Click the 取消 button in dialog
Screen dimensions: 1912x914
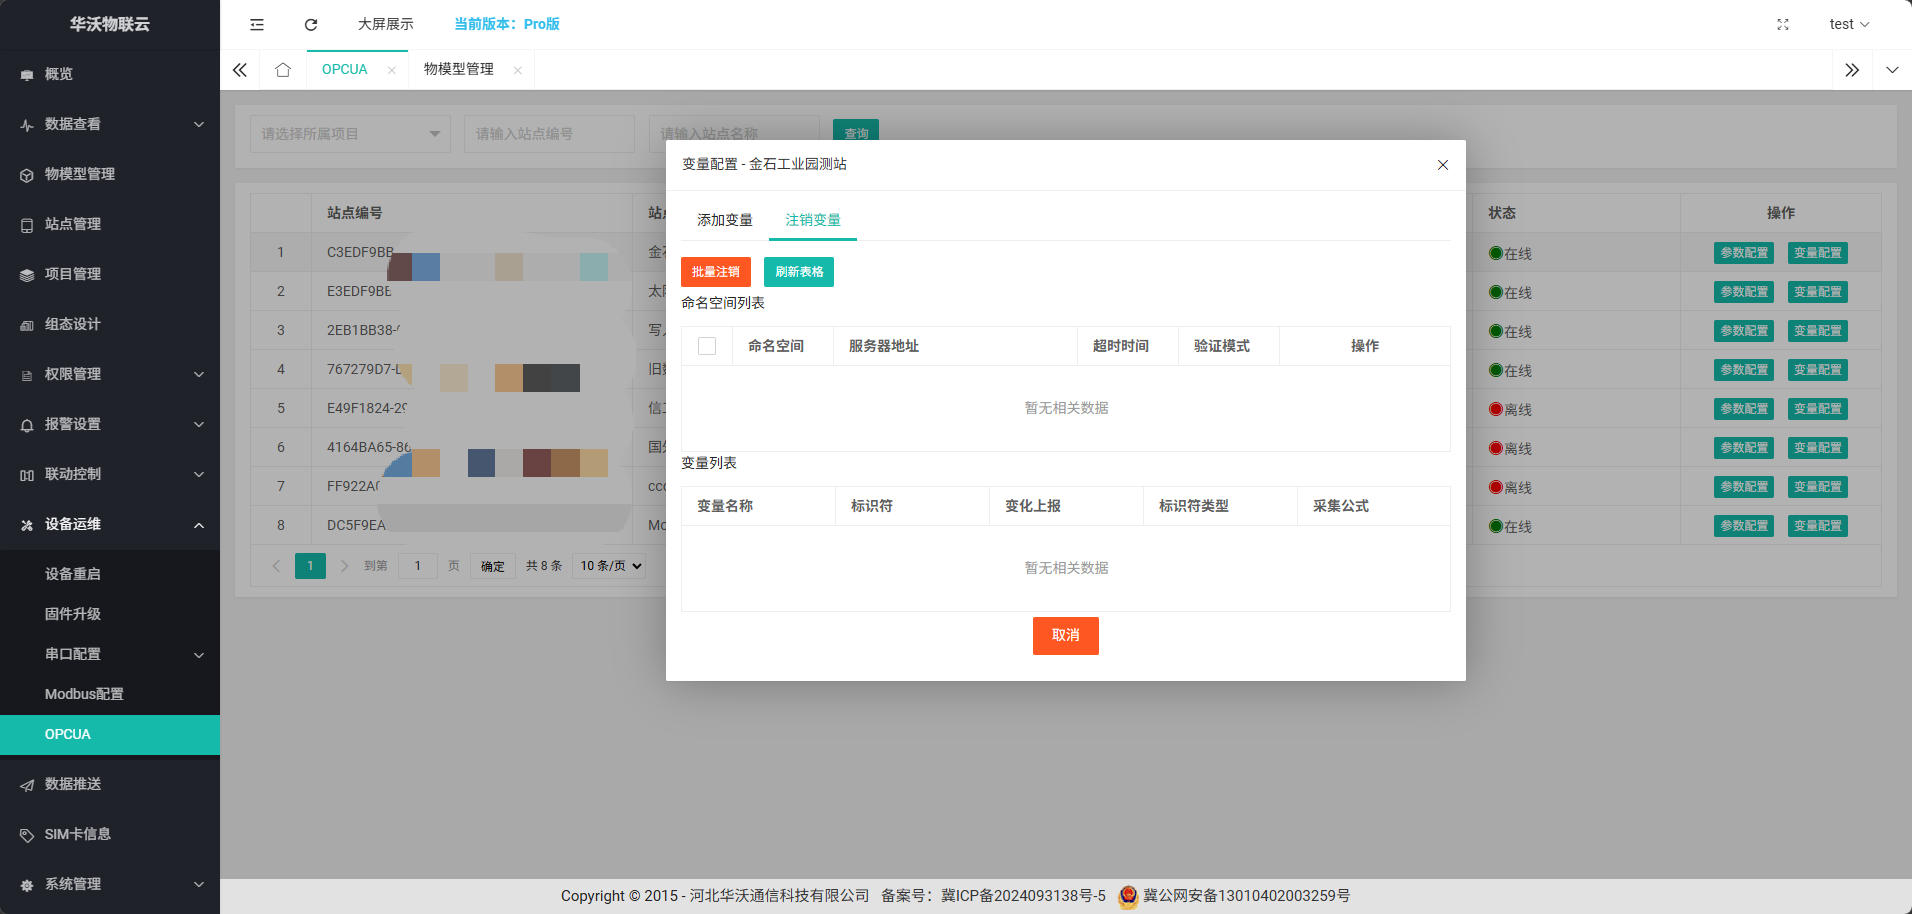coord(1065,636)
